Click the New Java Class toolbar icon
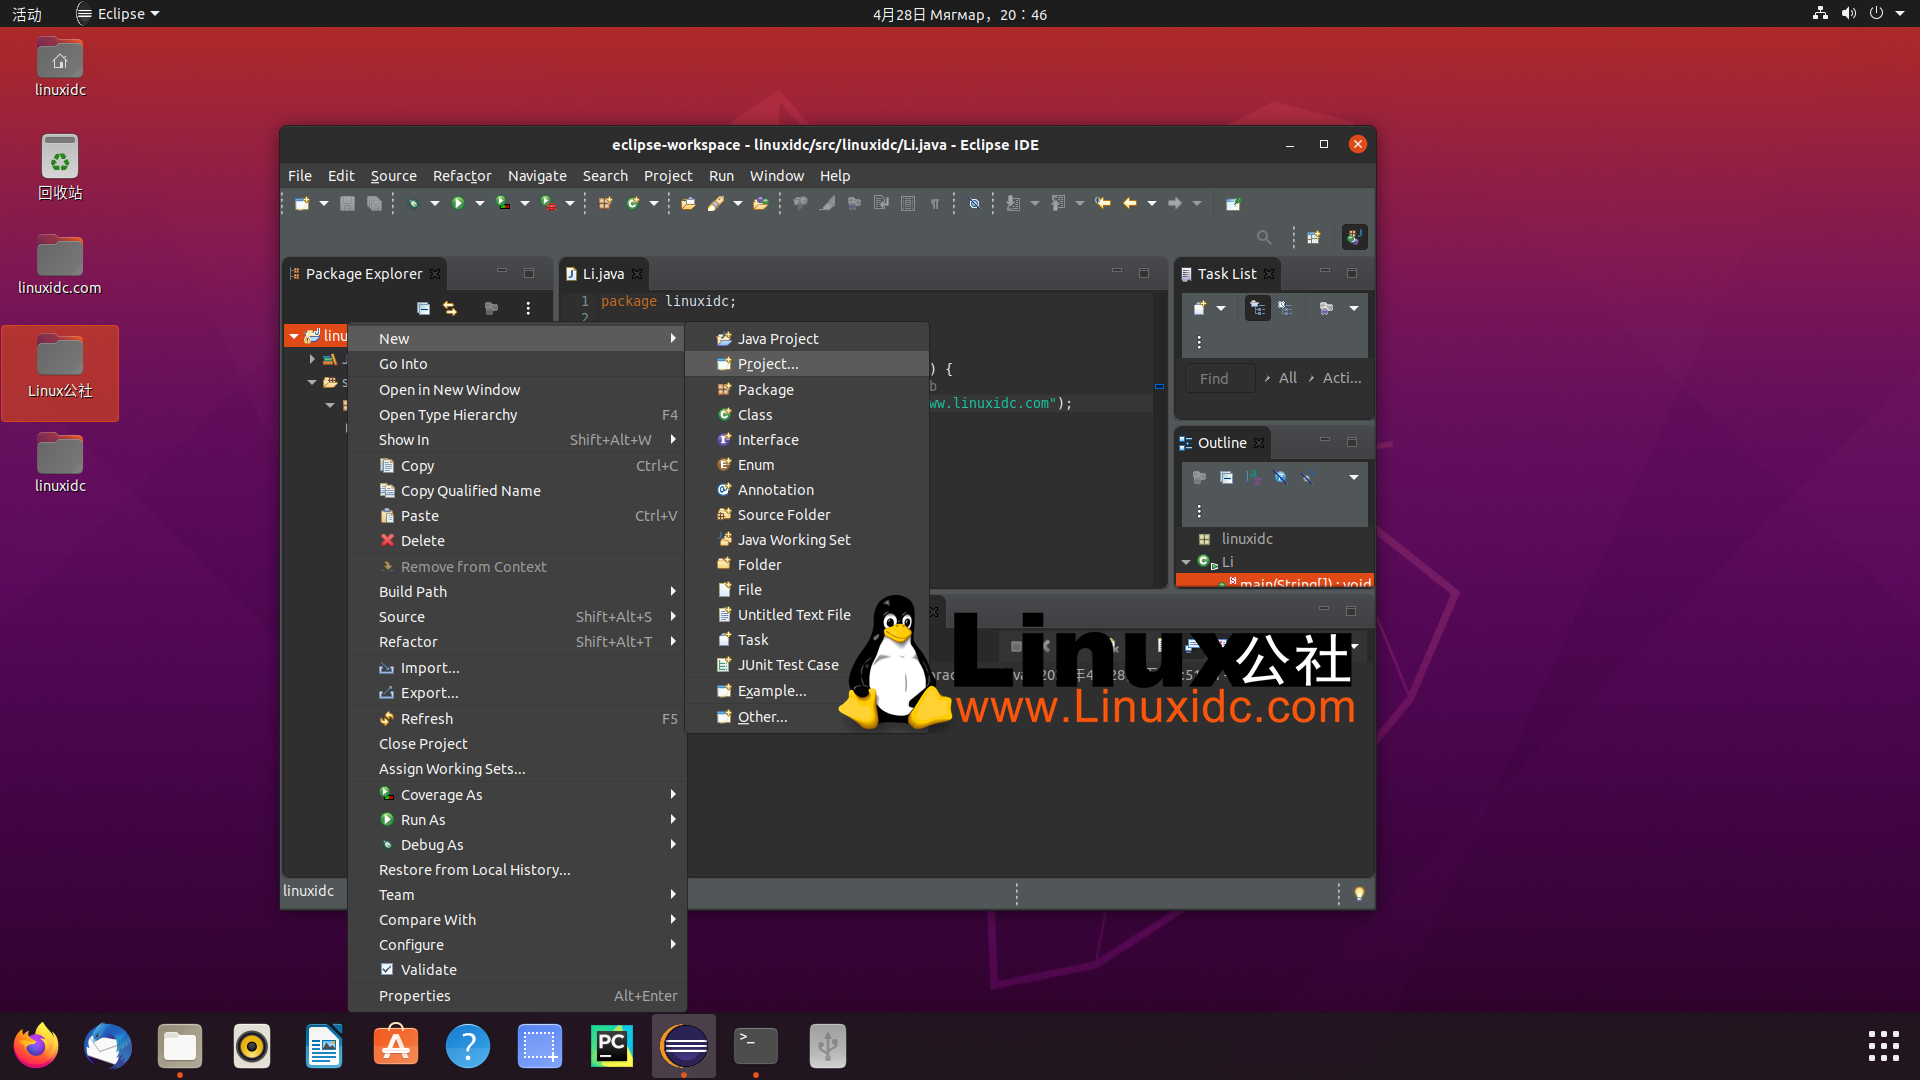This screenshot has width=1920, height=1080. [x=632, y=204]
